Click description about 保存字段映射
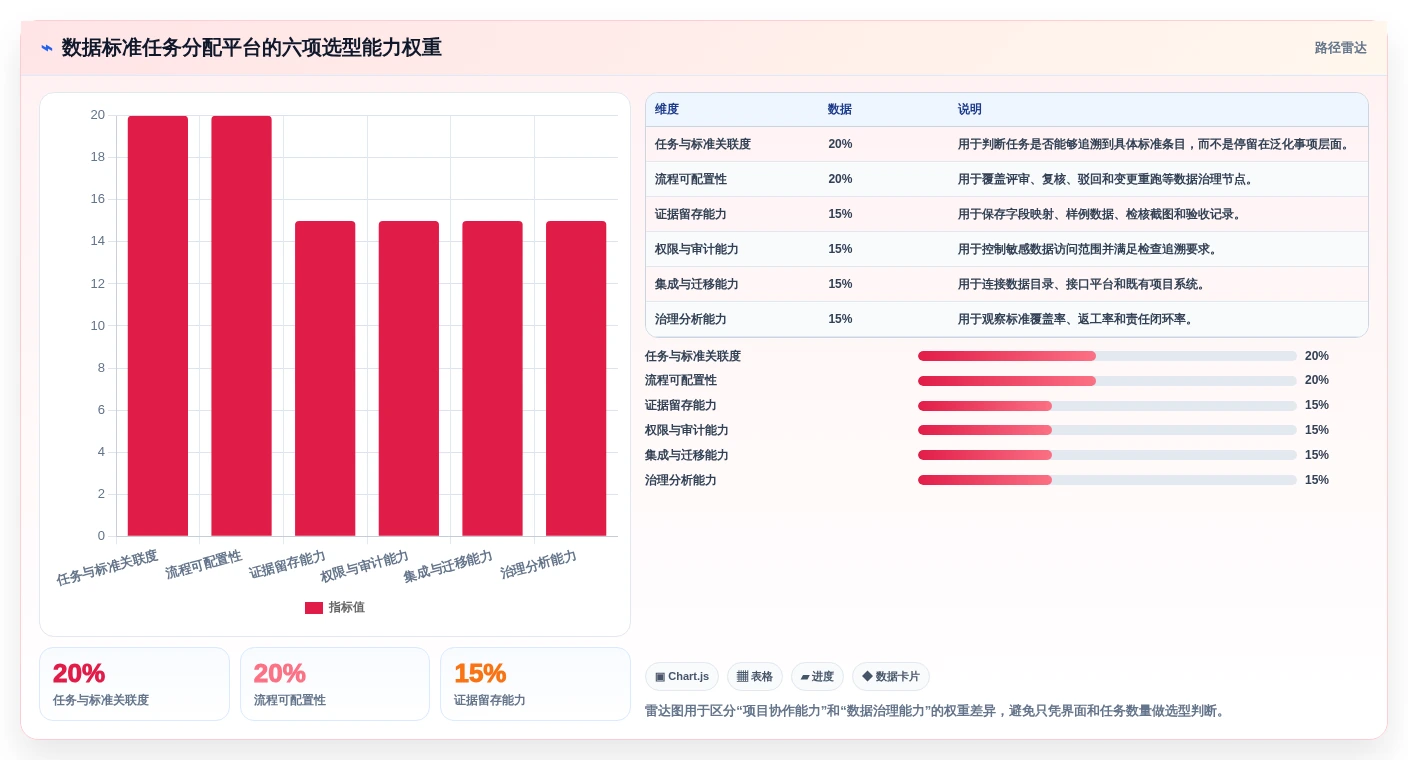 (1100, 214)
